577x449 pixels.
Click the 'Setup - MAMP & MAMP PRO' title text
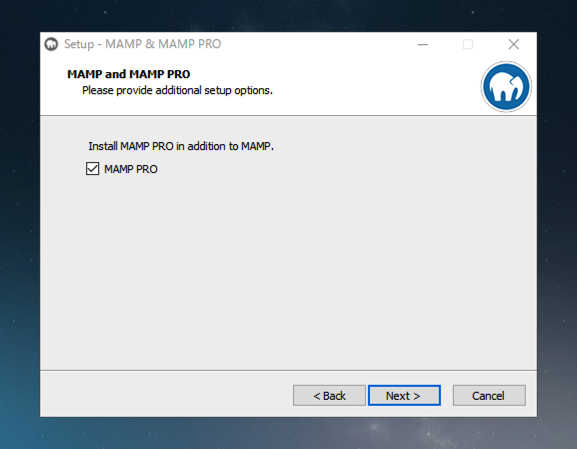tap(142, 44)
